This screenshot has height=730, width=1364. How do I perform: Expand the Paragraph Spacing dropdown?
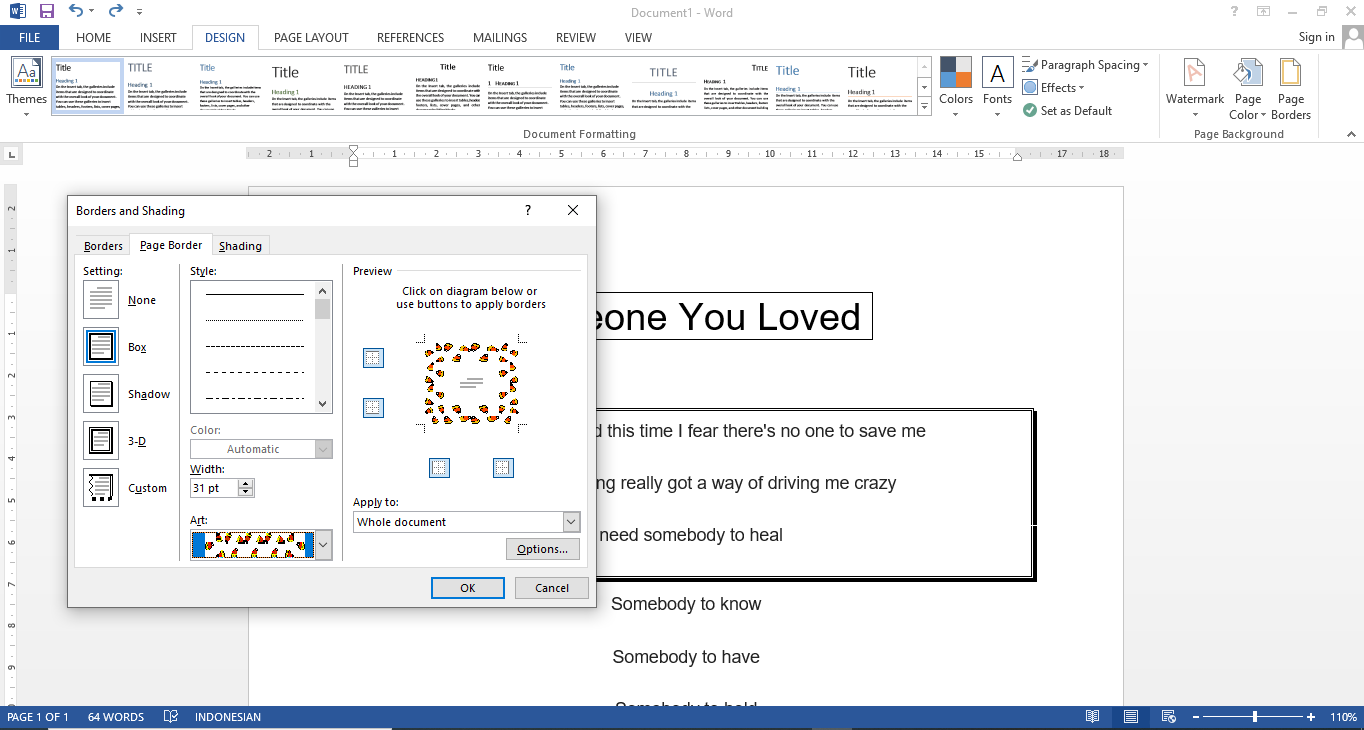[x=1143, y=64]
